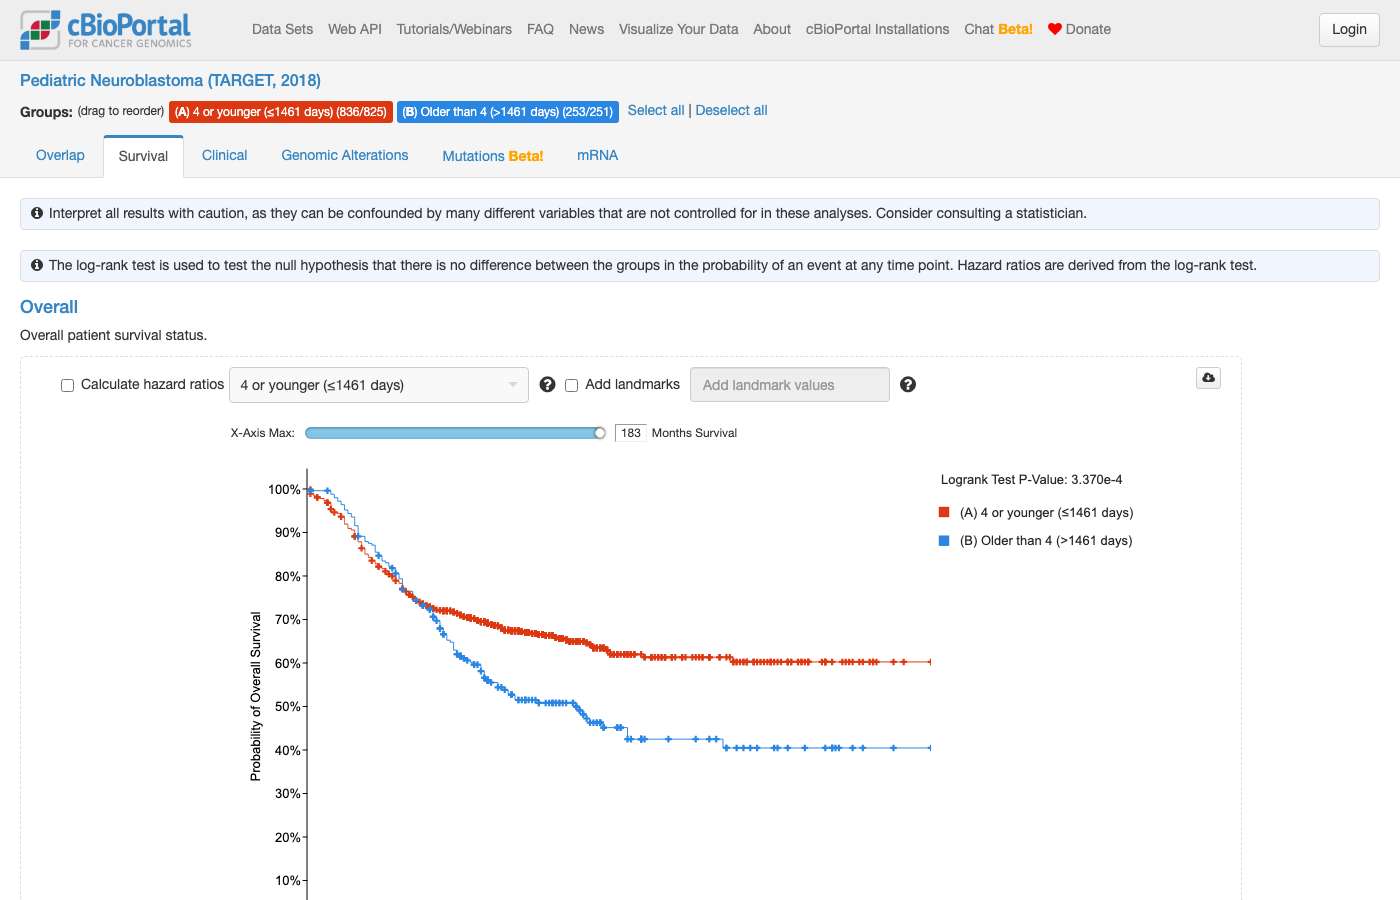Click 'Logrank Test P-Value: 3.370e-4' text
The height and width of the screenshot is (900, 1400).
[1031, 479]
